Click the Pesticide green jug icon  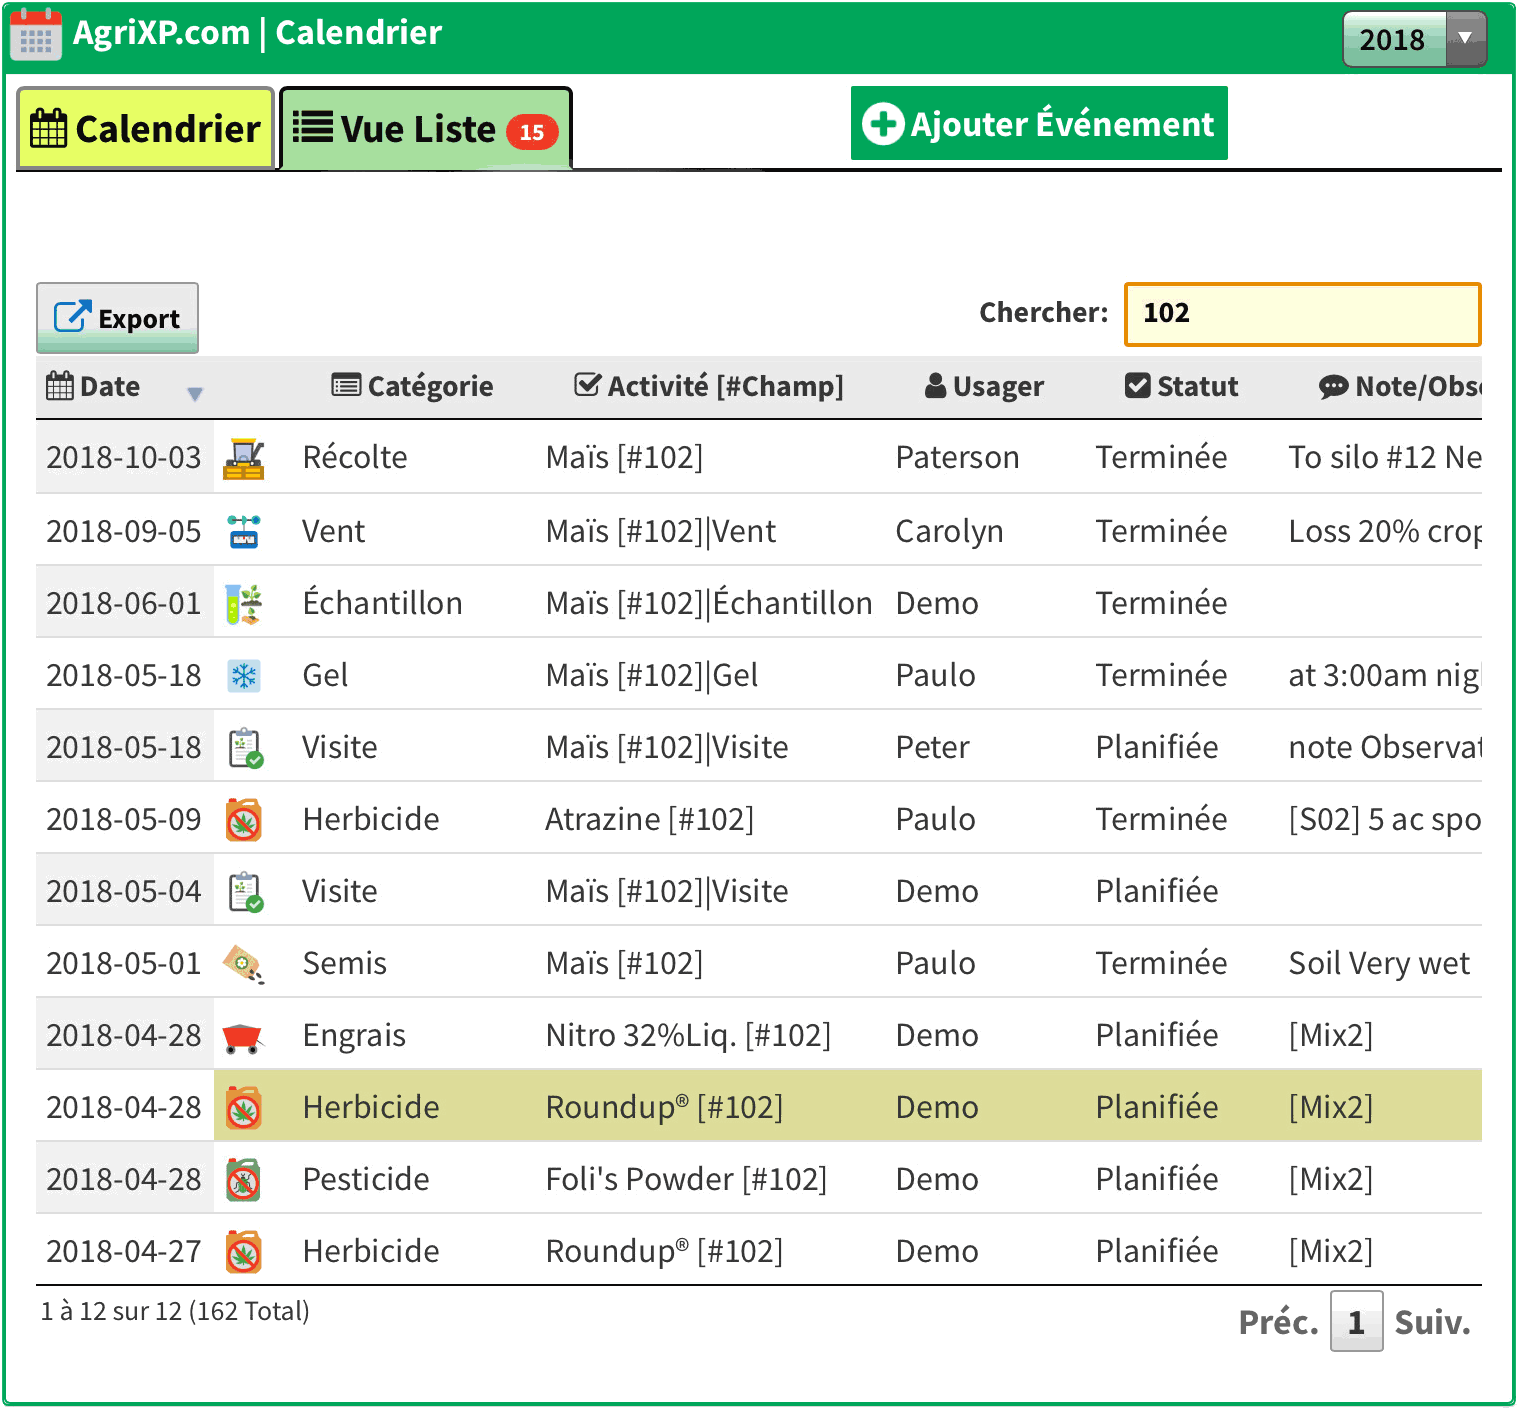(244, 1180)
